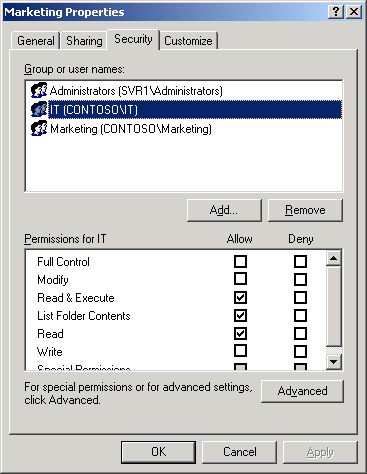Click the permissions list scroll-up arrow

pyautogui.click(x=334, y=258)
